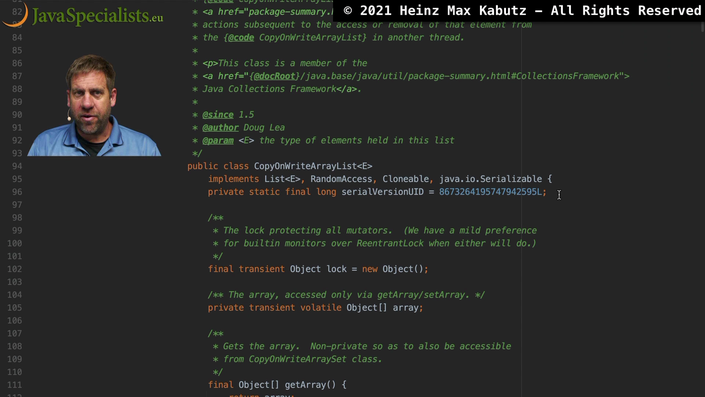
Task: Click gutter line number 102
Action: point(14,269)
